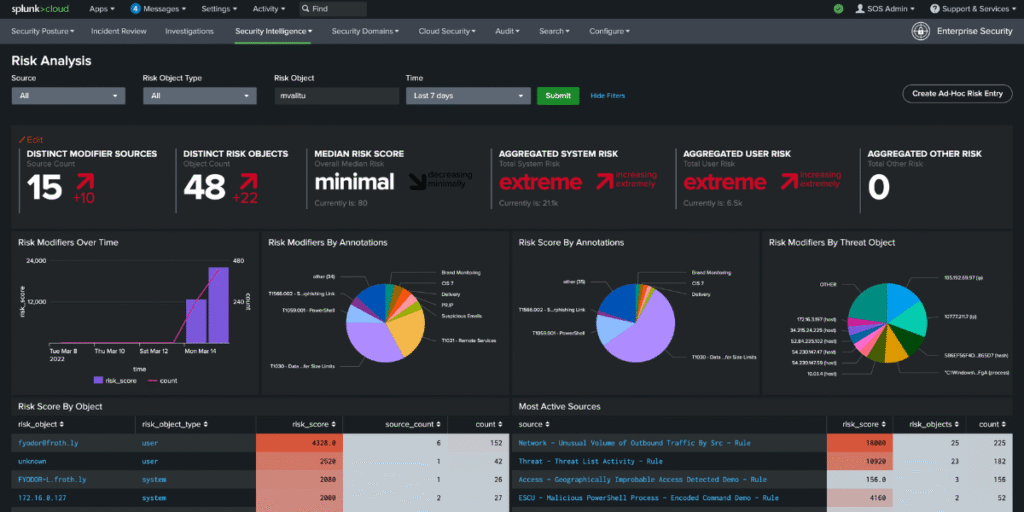Expand the Time range dropdown
Viewport: 1024px width, 512px height.
[468, 96]
